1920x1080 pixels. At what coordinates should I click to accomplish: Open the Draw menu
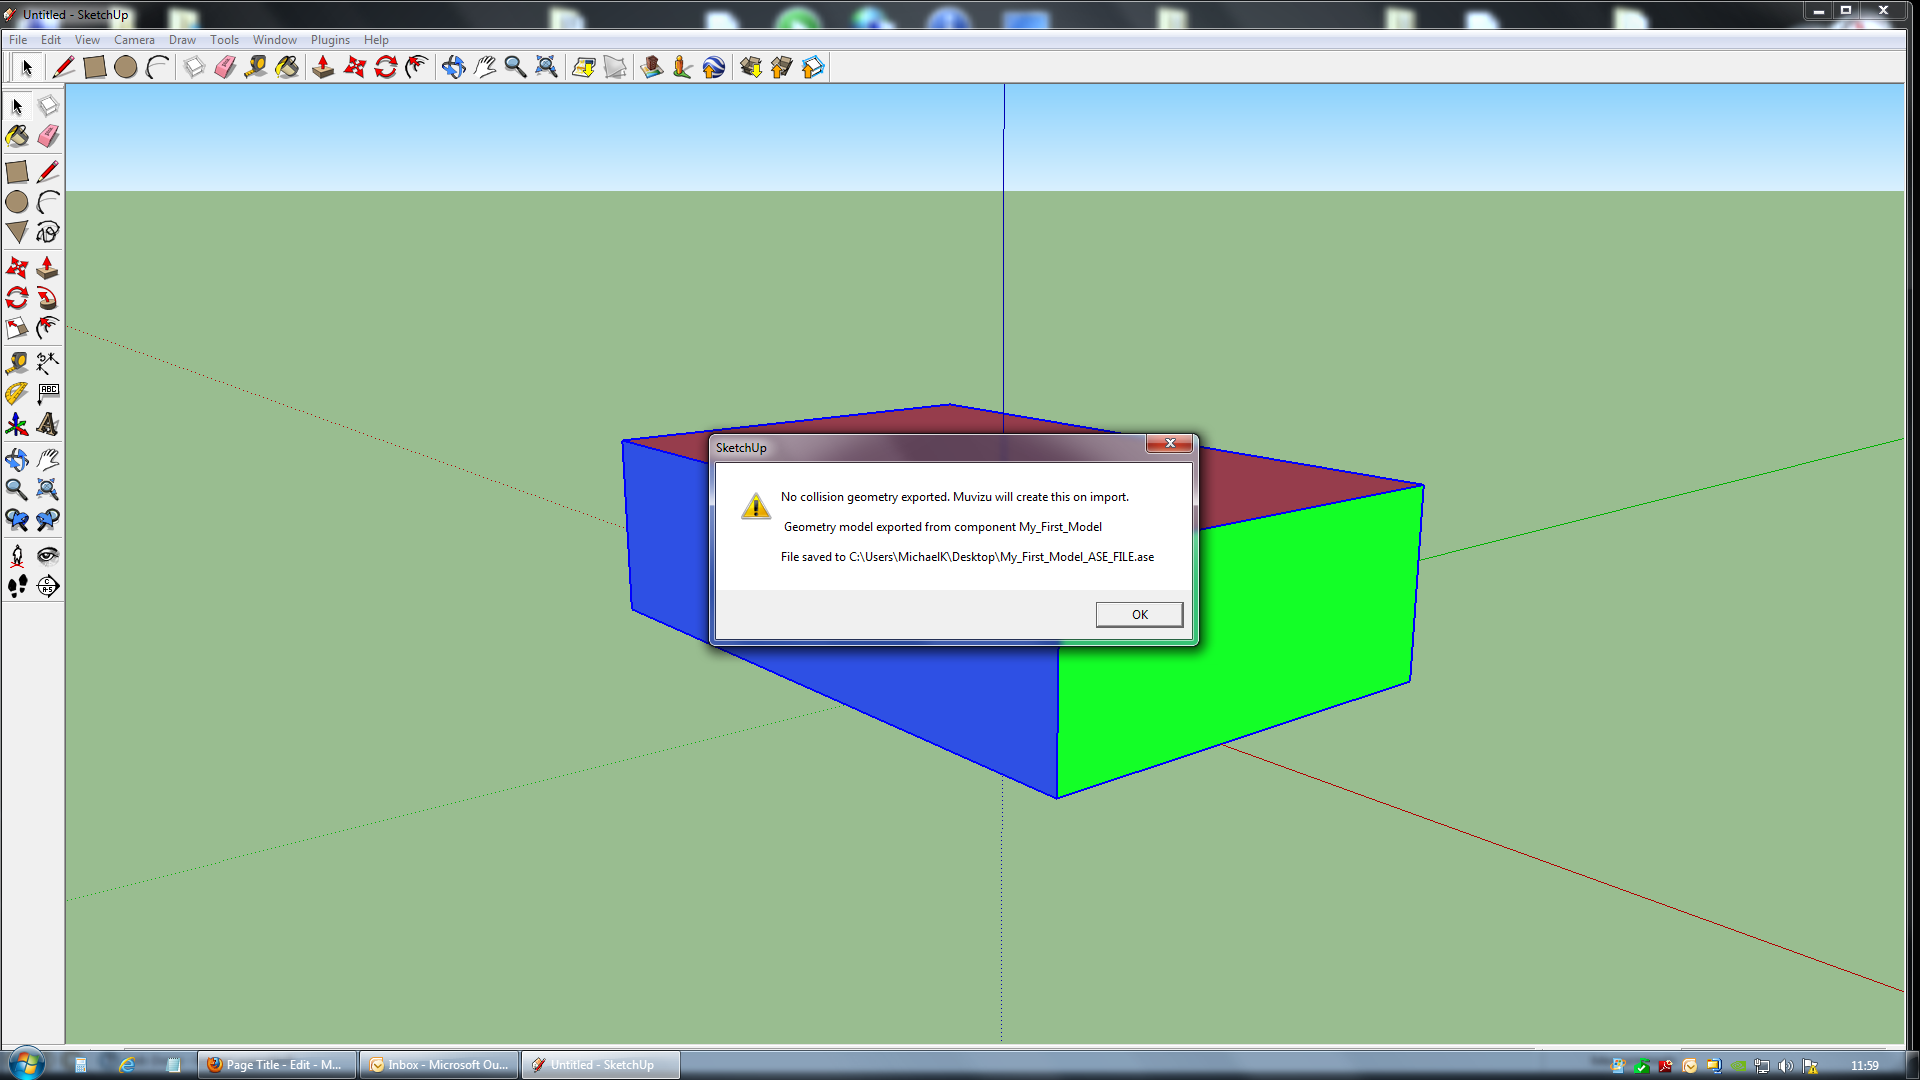tap(182, 40)
